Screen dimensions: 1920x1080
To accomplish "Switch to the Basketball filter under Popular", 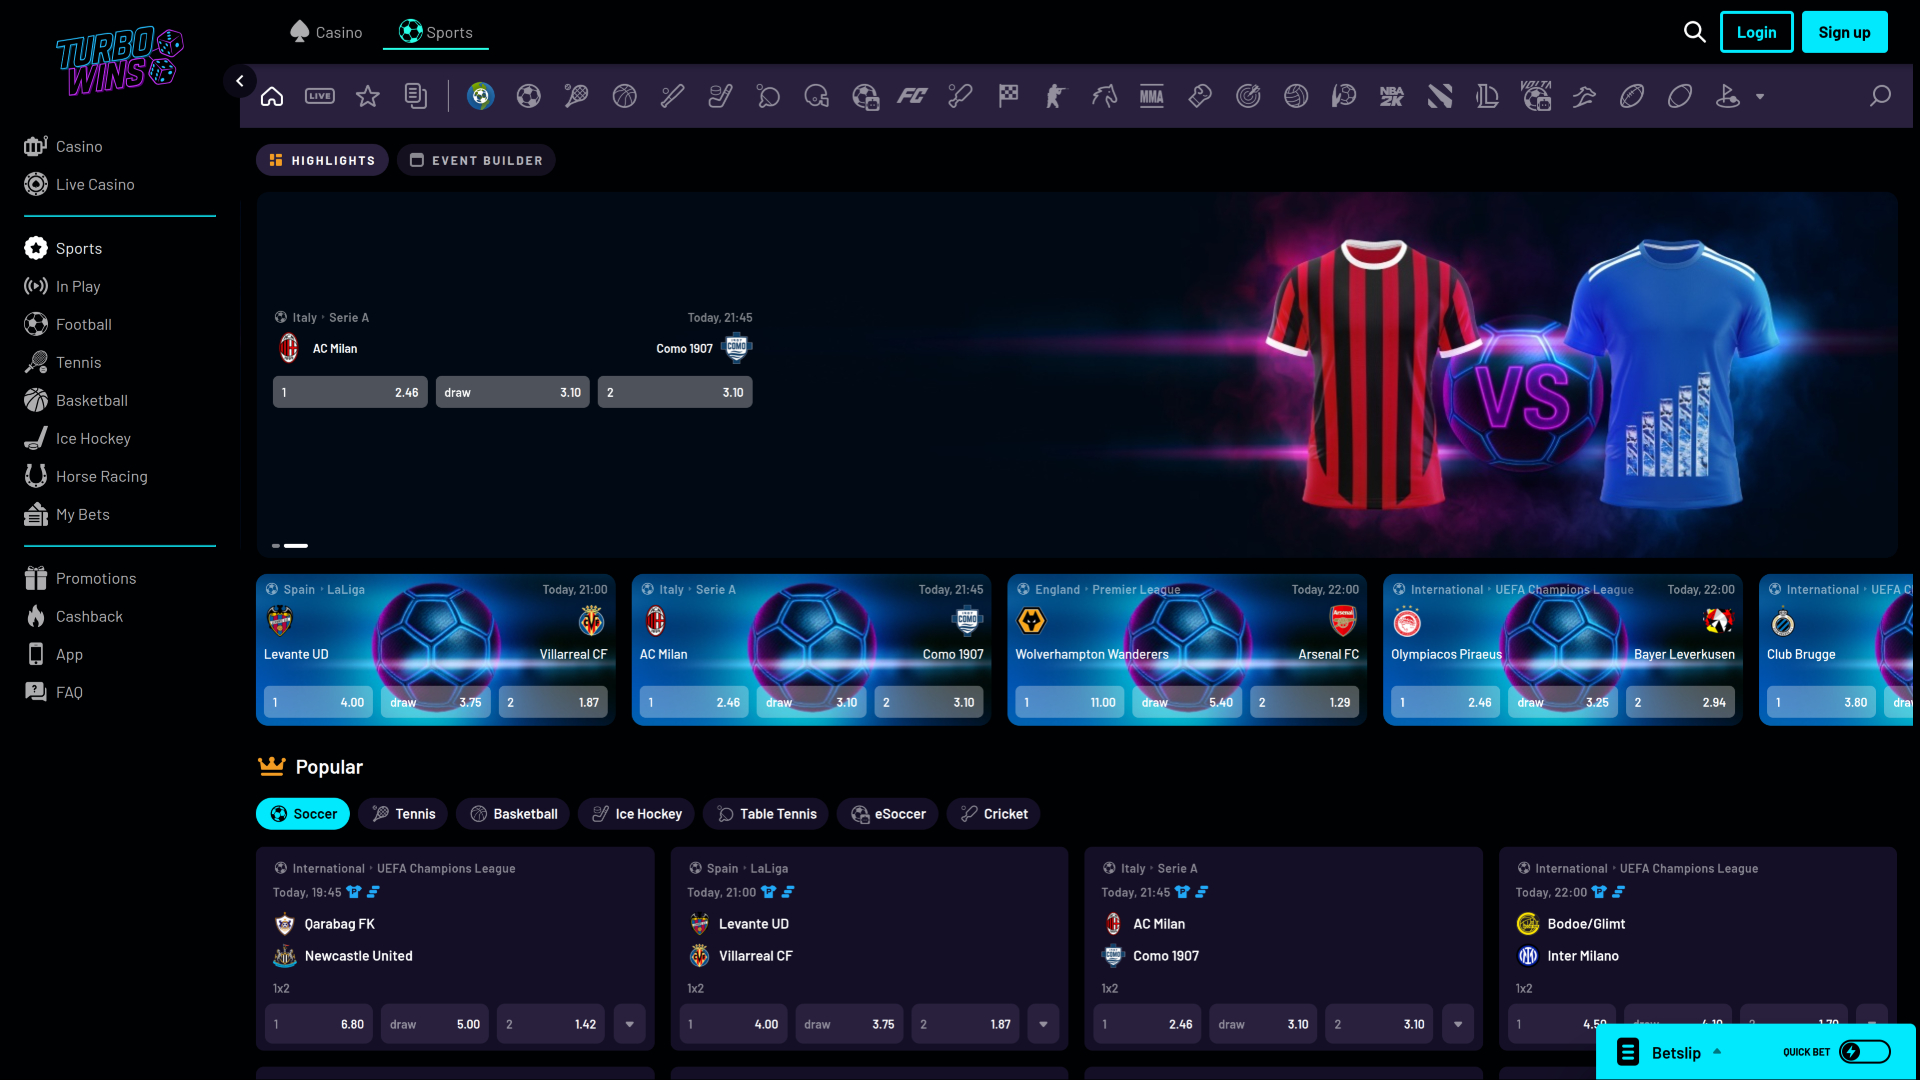I will coord(513,813).
